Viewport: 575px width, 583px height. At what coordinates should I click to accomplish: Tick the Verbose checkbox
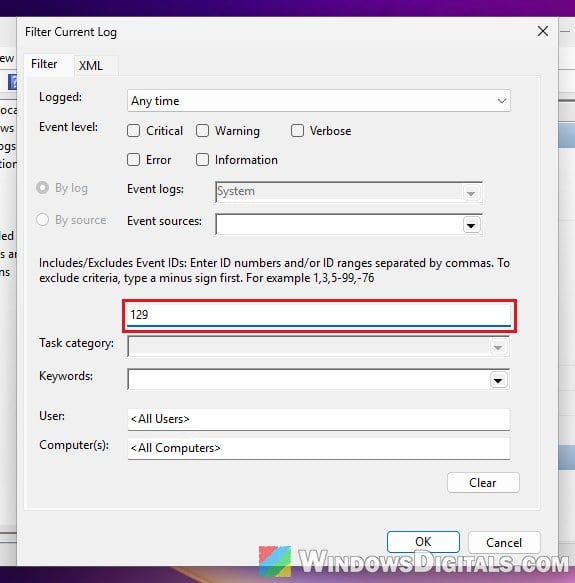click(x=297, y=131)
